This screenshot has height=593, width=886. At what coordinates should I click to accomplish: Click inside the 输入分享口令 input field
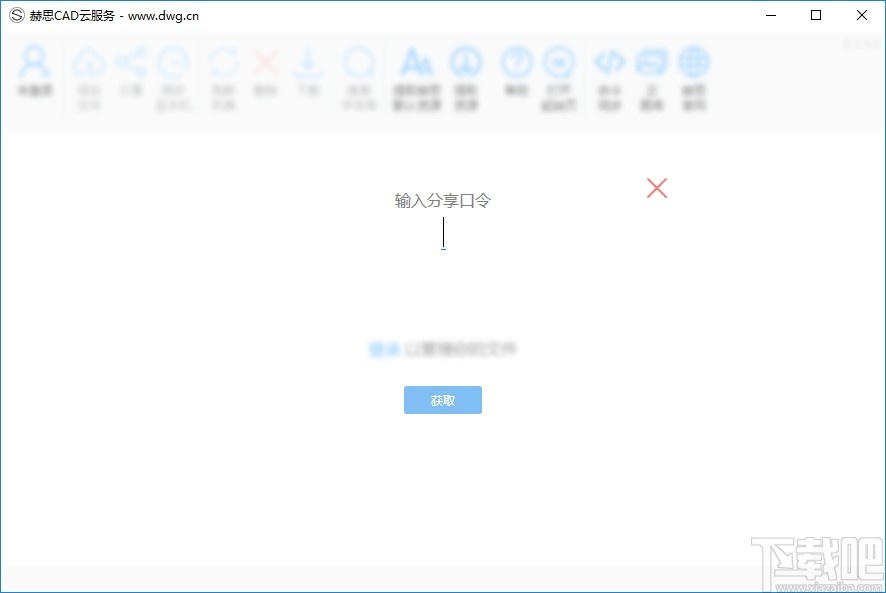pyautogui.click(x=443, y=233)
